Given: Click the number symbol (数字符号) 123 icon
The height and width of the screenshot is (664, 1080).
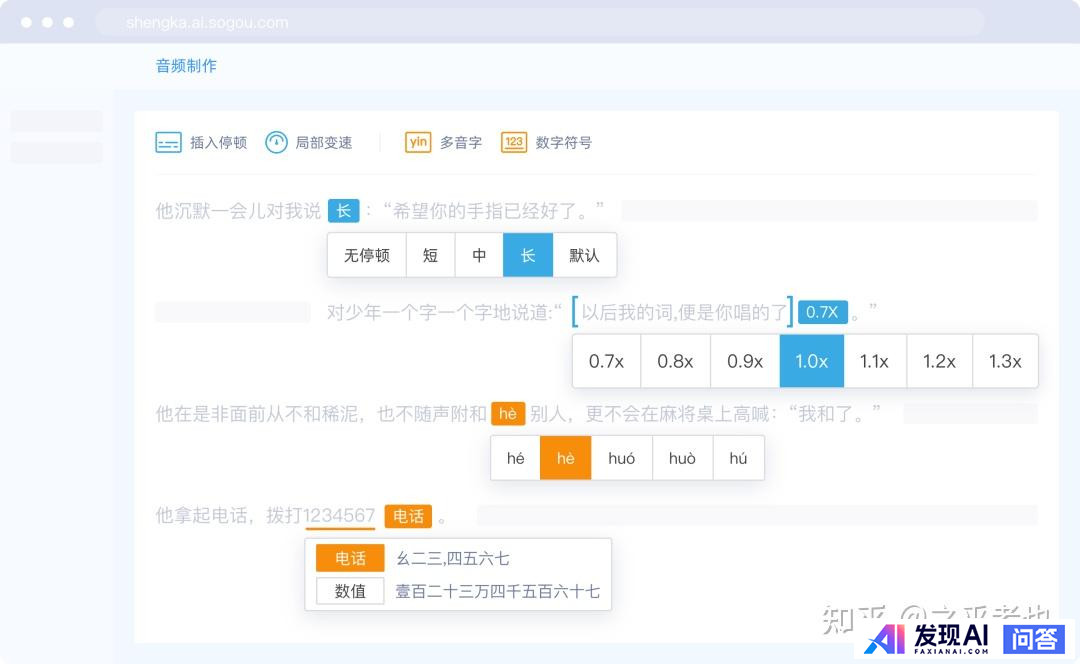Looking at the screenshot, I should [514, 143].
